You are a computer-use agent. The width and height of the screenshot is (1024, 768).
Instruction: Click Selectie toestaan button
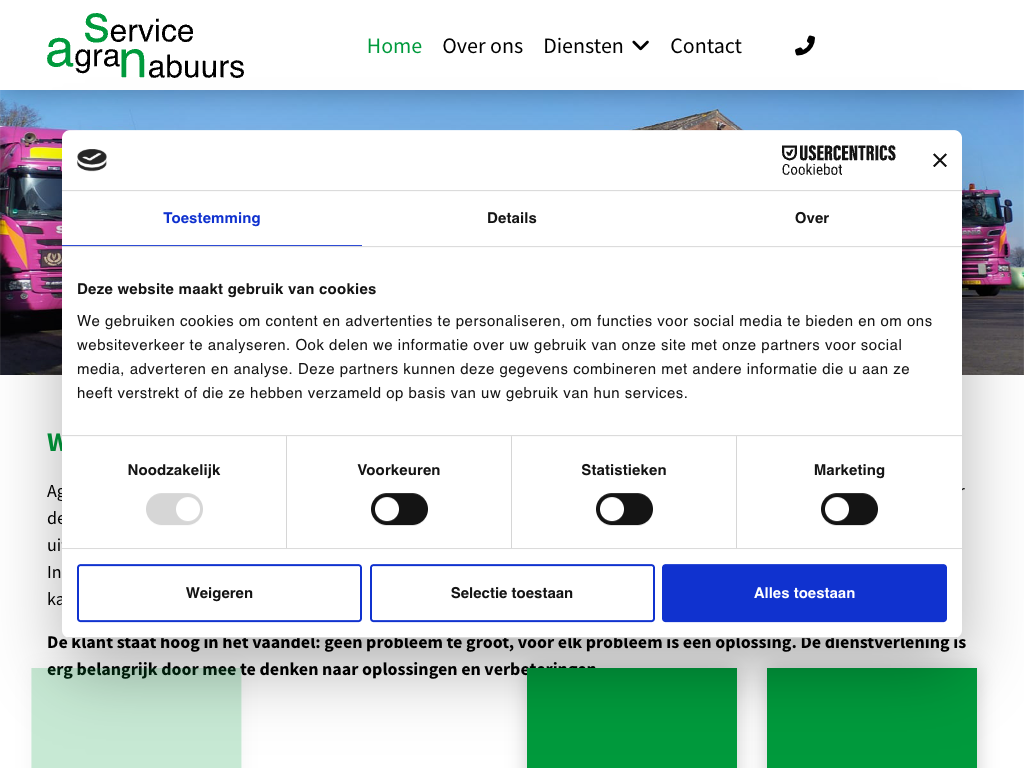pyautogui.click(x=512, y=593)
